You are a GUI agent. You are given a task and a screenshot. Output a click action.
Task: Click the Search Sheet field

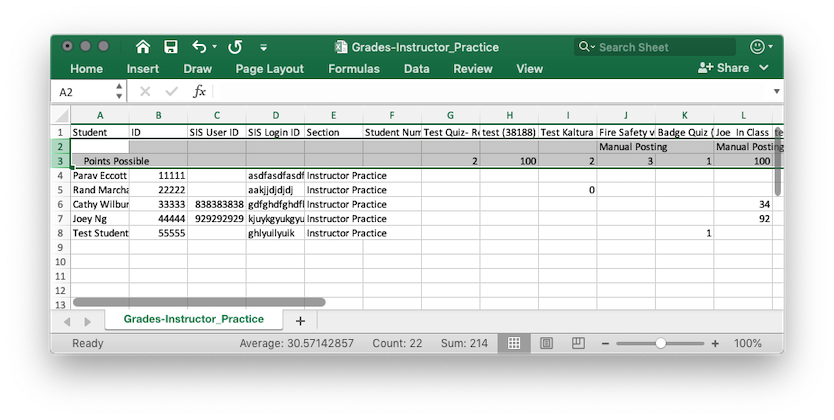point(655,47)
